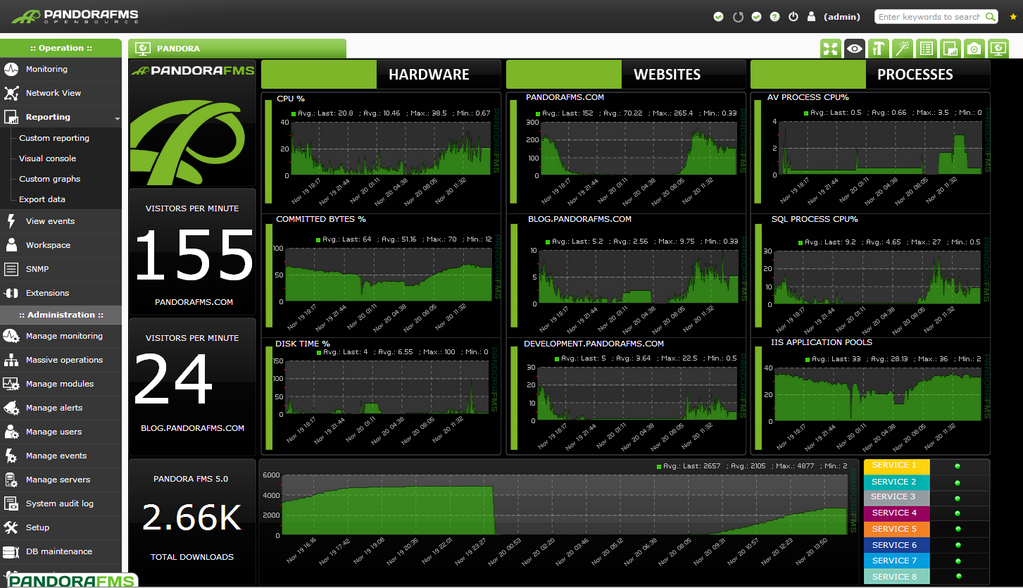Click the yellow star favorites icon
Screen dimensions: 1023x588
tap(1013, 17)
